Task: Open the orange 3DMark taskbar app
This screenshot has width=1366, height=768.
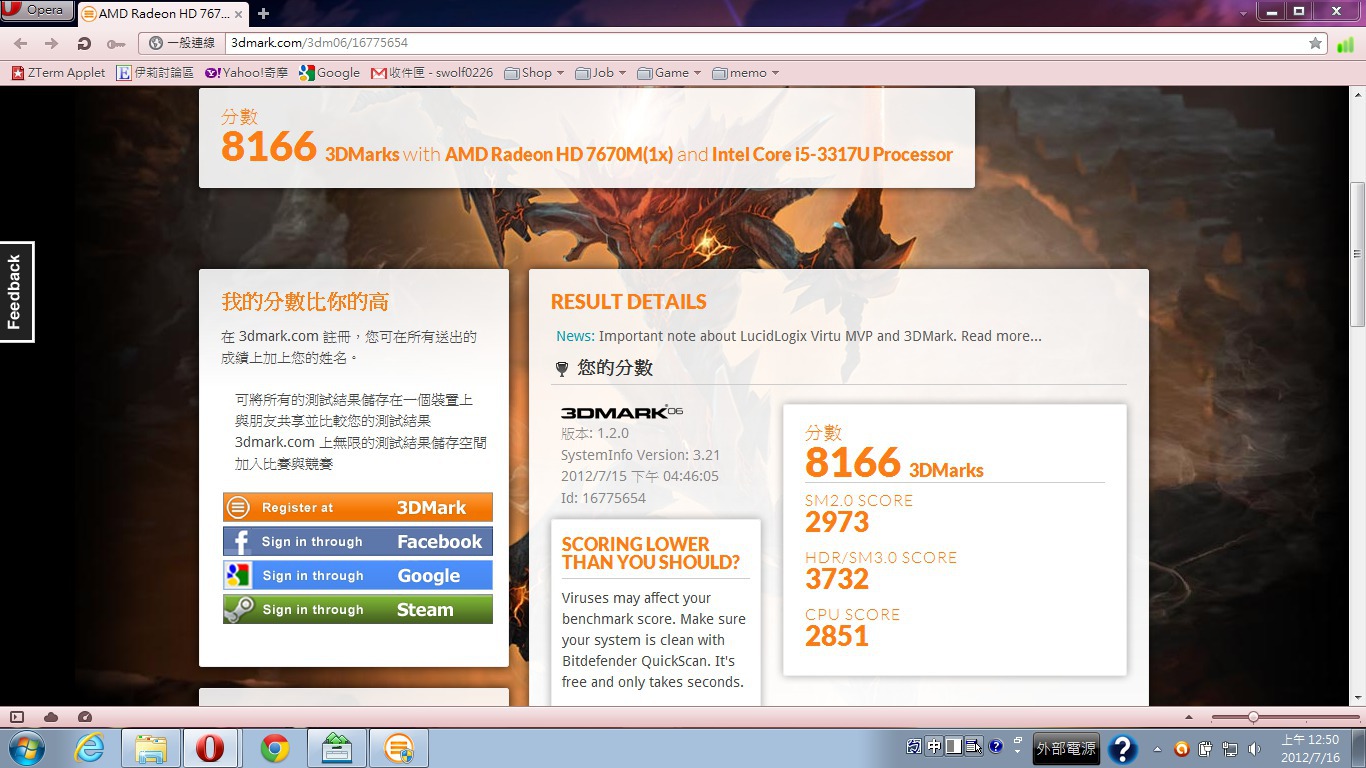Action: coord(399,748)
